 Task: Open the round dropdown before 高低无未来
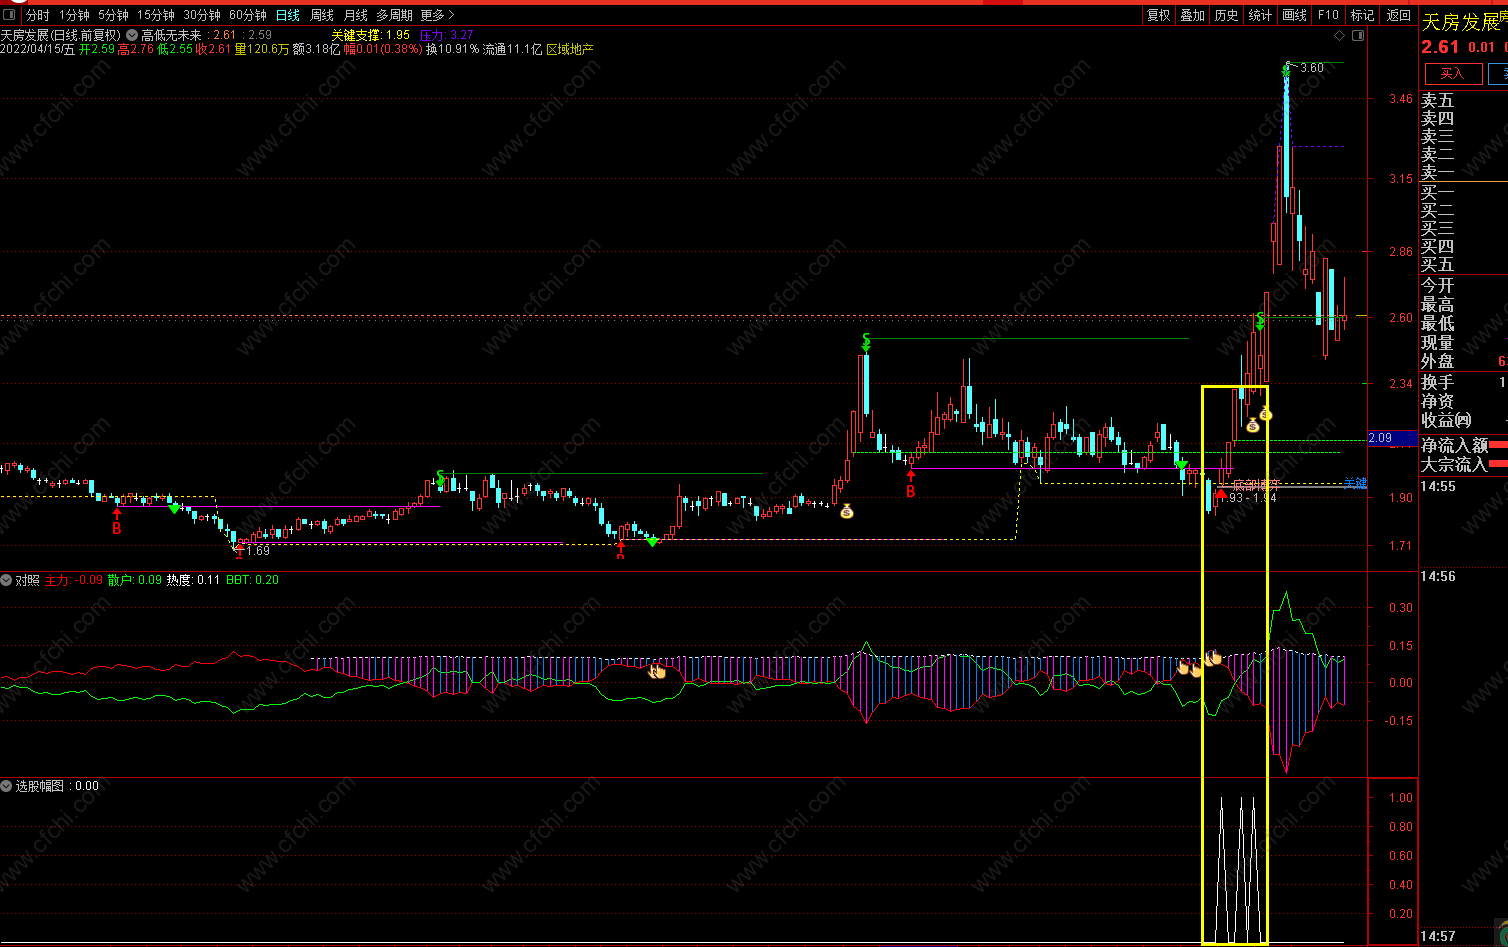pyautogui.click(x=132, y=35)
